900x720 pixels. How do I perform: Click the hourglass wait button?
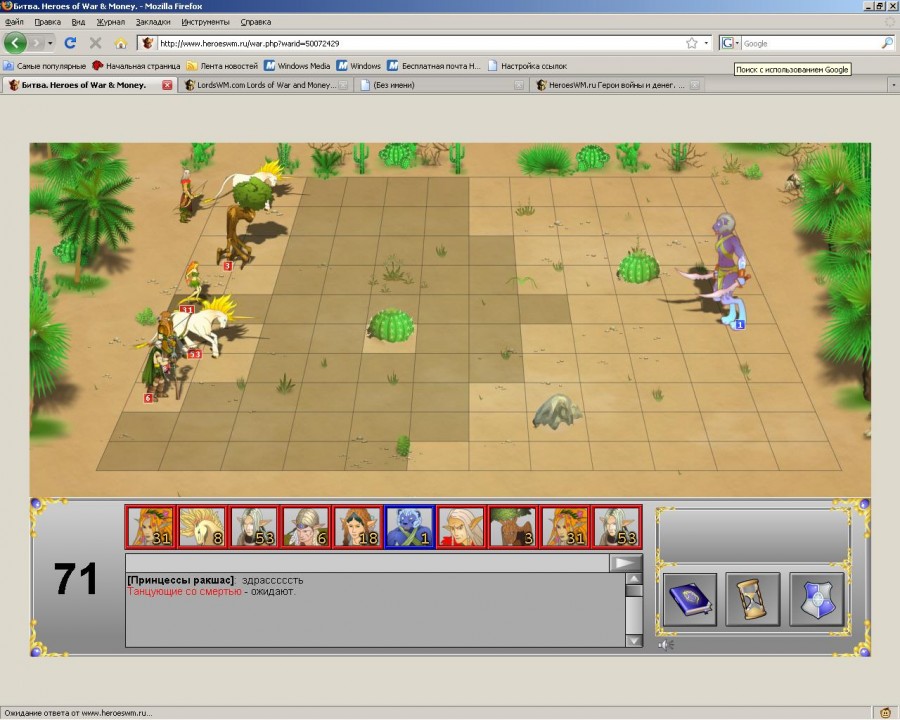point(752,599)
